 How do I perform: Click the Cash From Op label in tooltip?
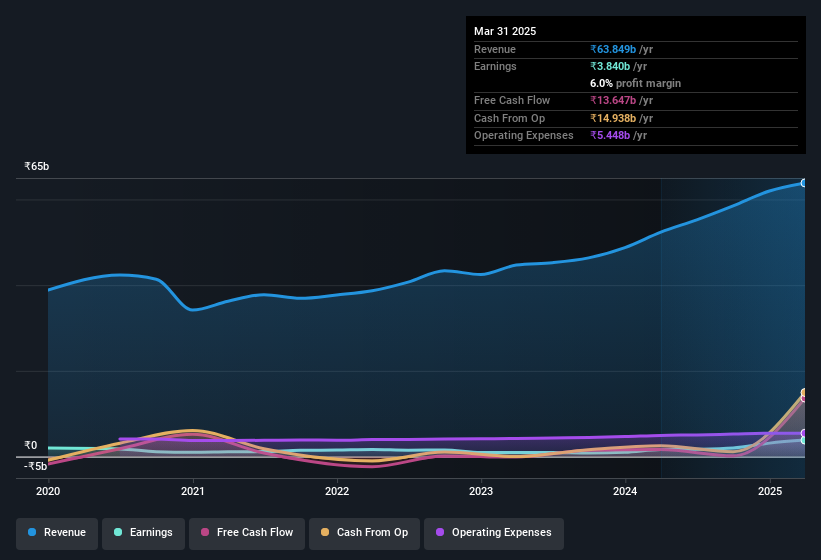pos(509,118)
